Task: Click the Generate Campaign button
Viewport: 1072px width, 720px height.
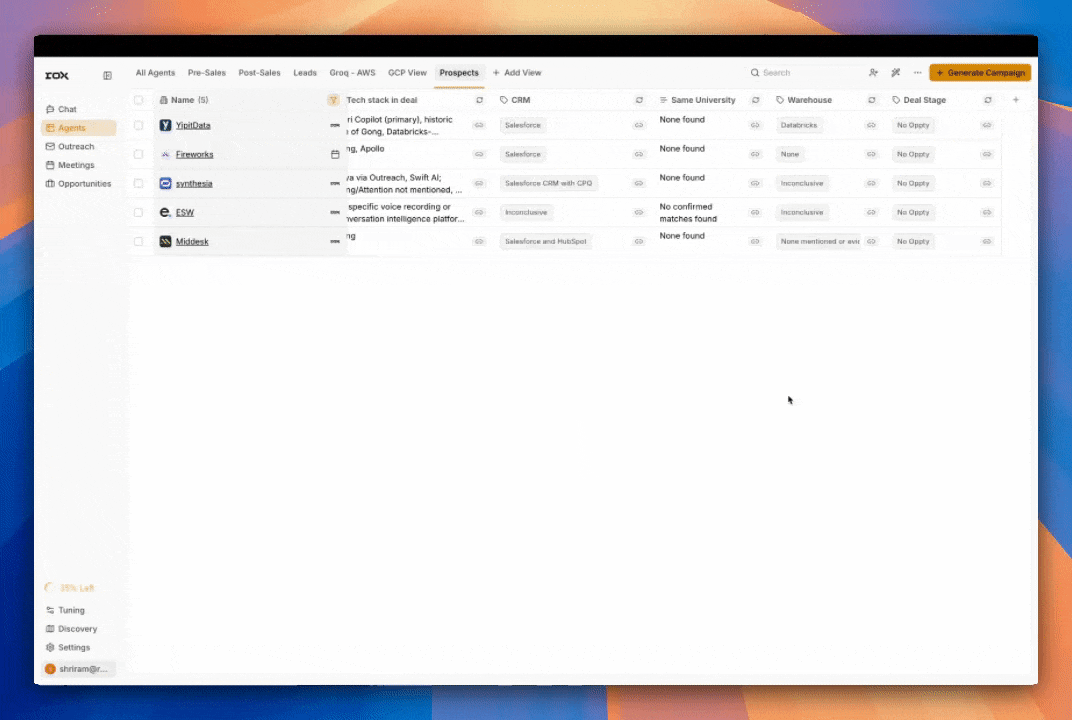Action: point(979,73)
